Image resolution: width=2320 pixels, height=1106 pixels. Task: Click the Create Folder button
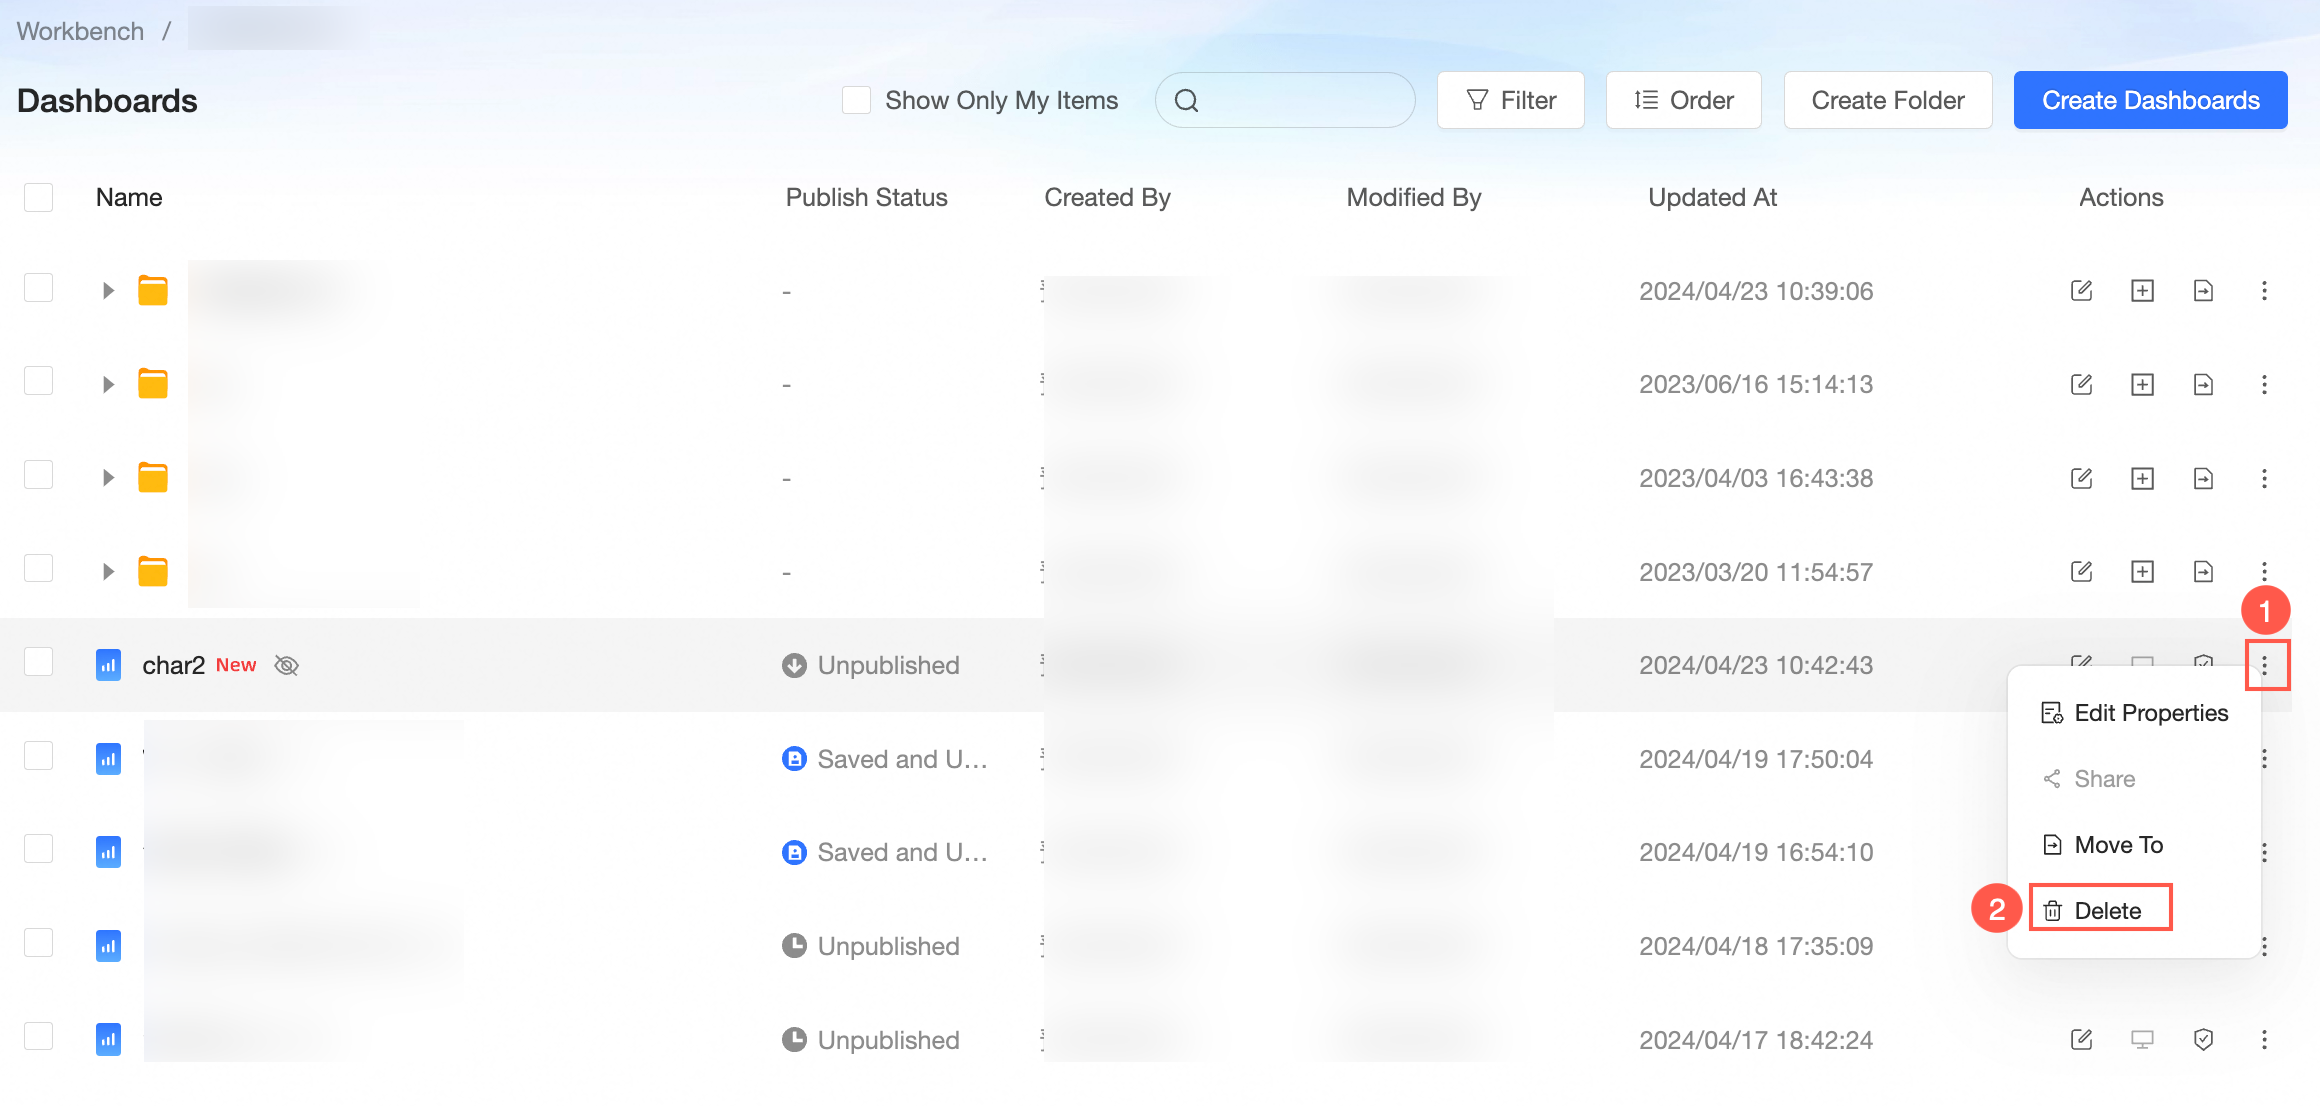click(x=1887, y=100)
